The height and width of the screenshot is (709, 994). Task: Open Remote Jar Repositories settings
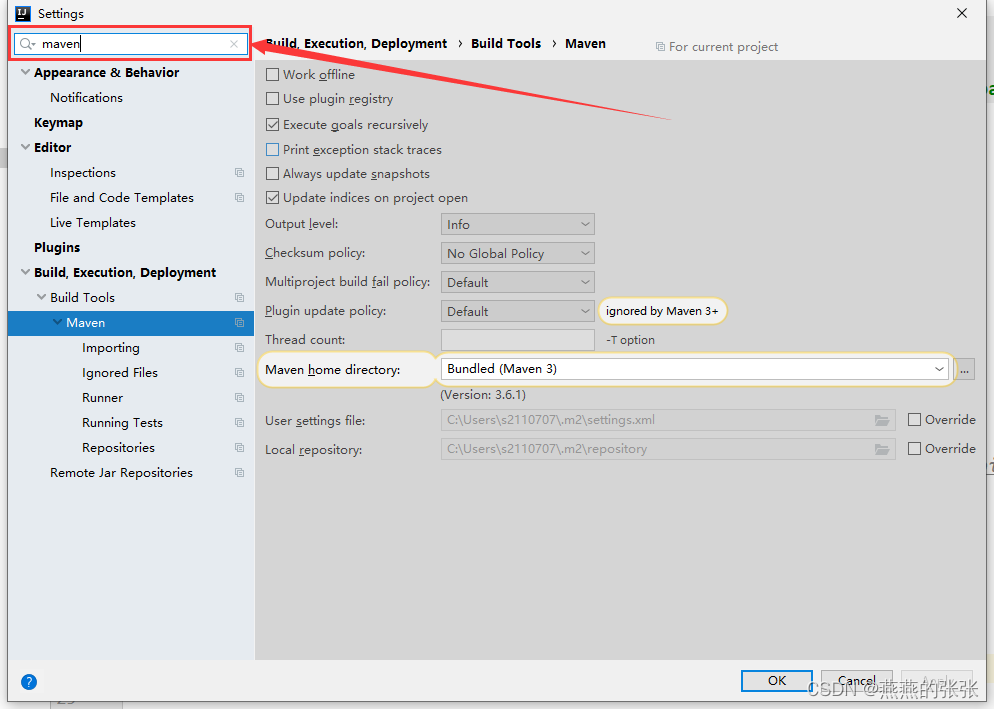(x=121, y=472)
